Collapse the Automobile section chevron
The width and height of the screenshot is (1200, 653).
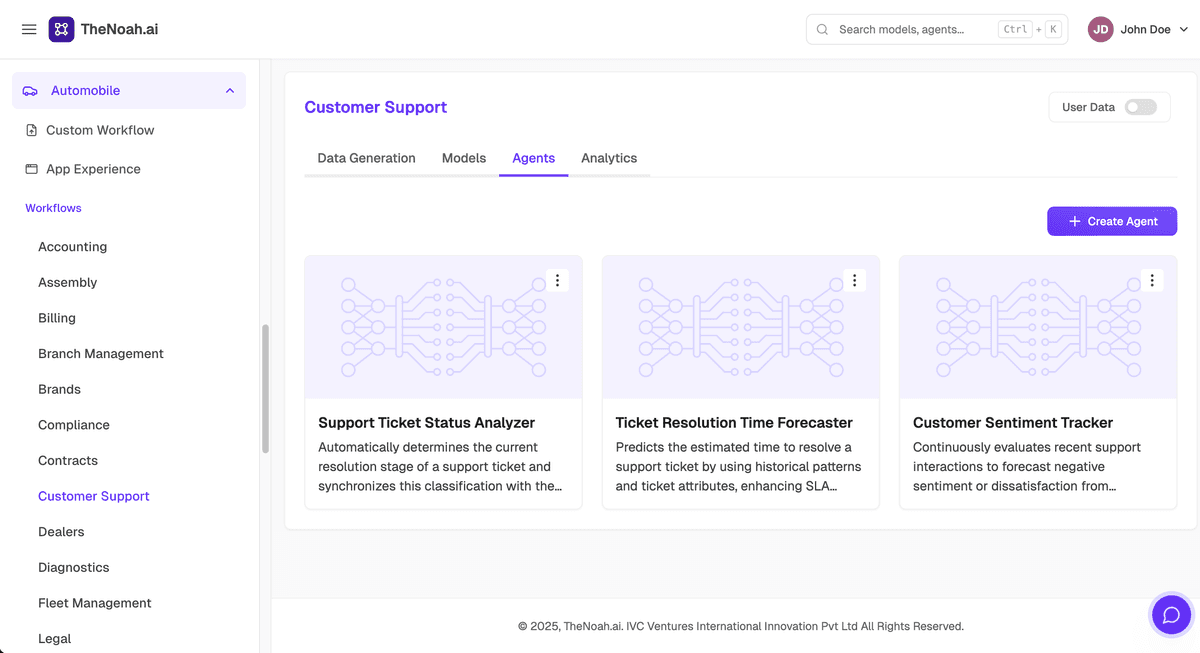[230, 91]
